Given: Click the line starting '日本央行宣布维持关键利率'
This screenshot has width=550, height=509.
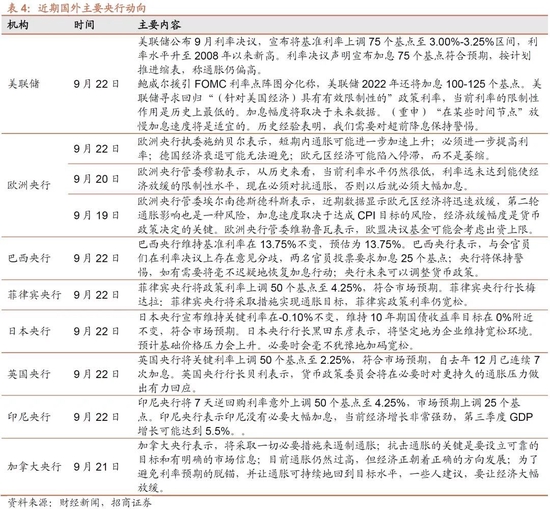Looking at the screenshot, I should [x=336, y=317].
